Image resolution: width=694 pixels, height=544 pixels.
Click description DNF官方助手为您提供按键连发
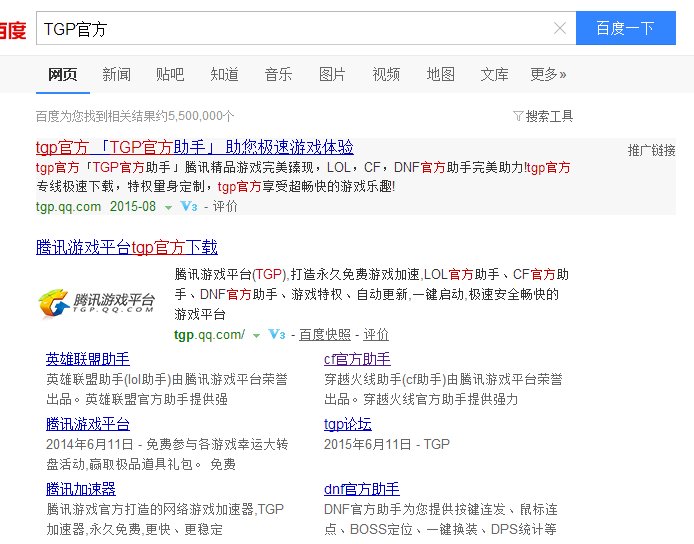[x=415, y=509]
